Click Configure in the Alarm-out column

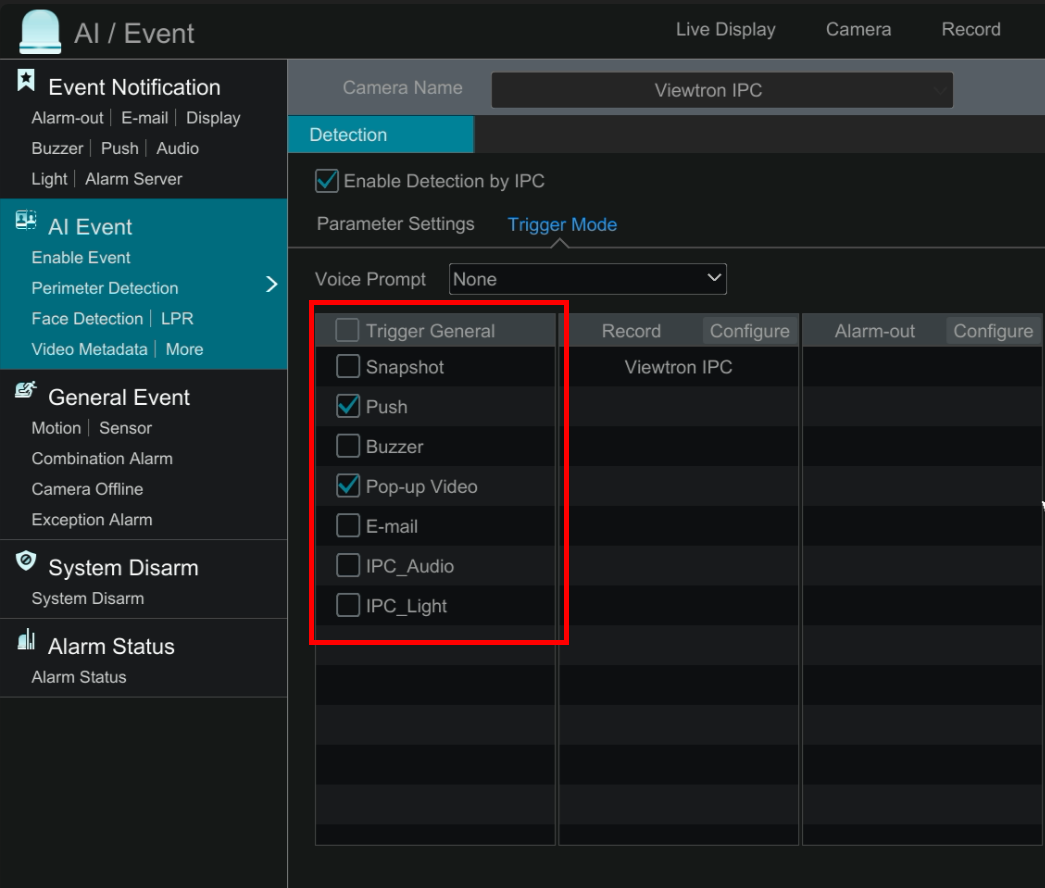[992, 331]
